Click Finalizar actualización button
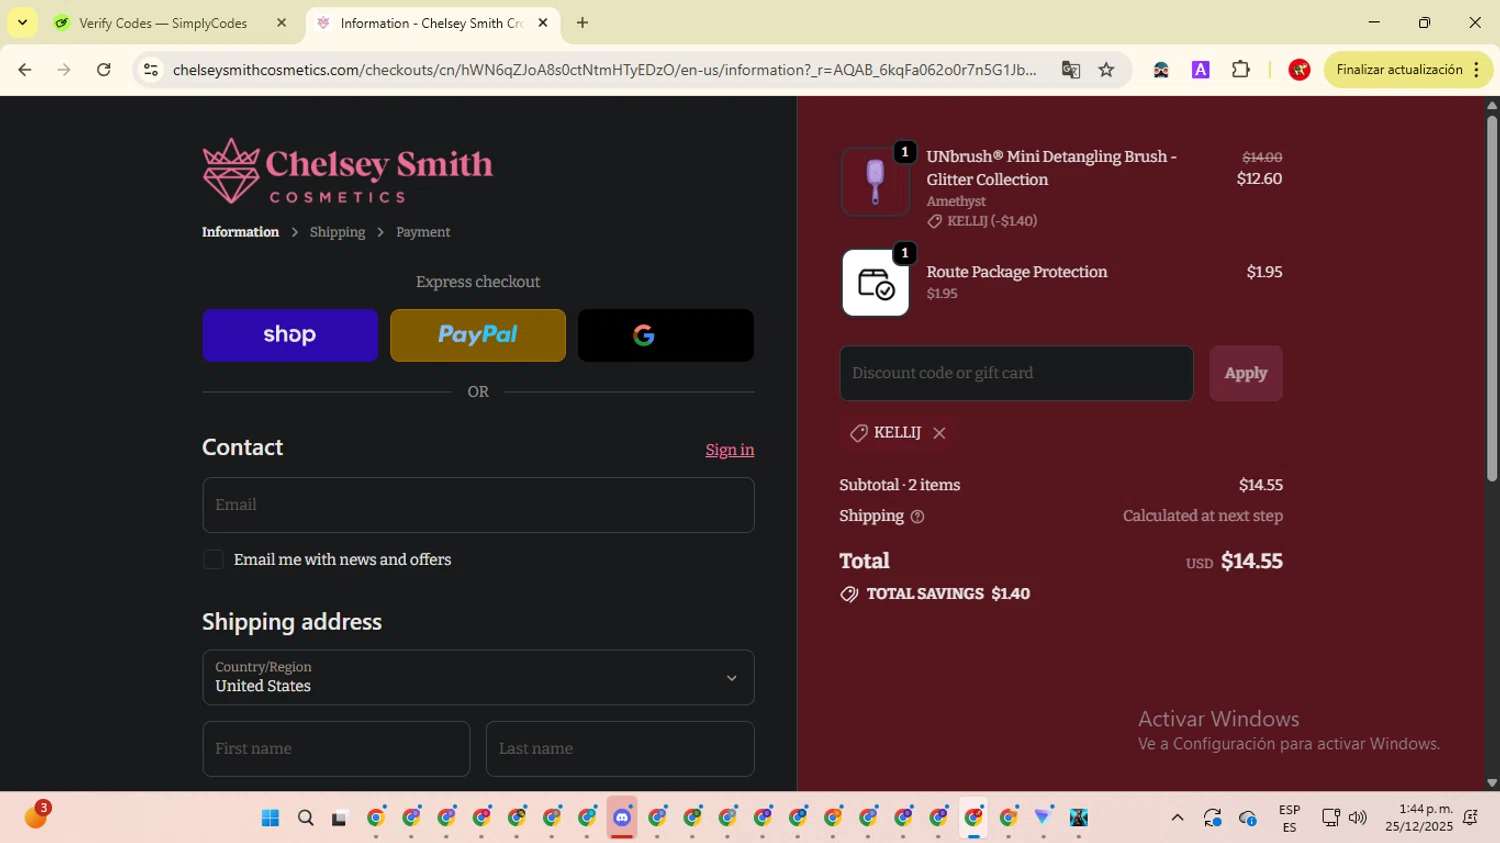This screenshot has width=1500, height=843. pos(1399,70)
